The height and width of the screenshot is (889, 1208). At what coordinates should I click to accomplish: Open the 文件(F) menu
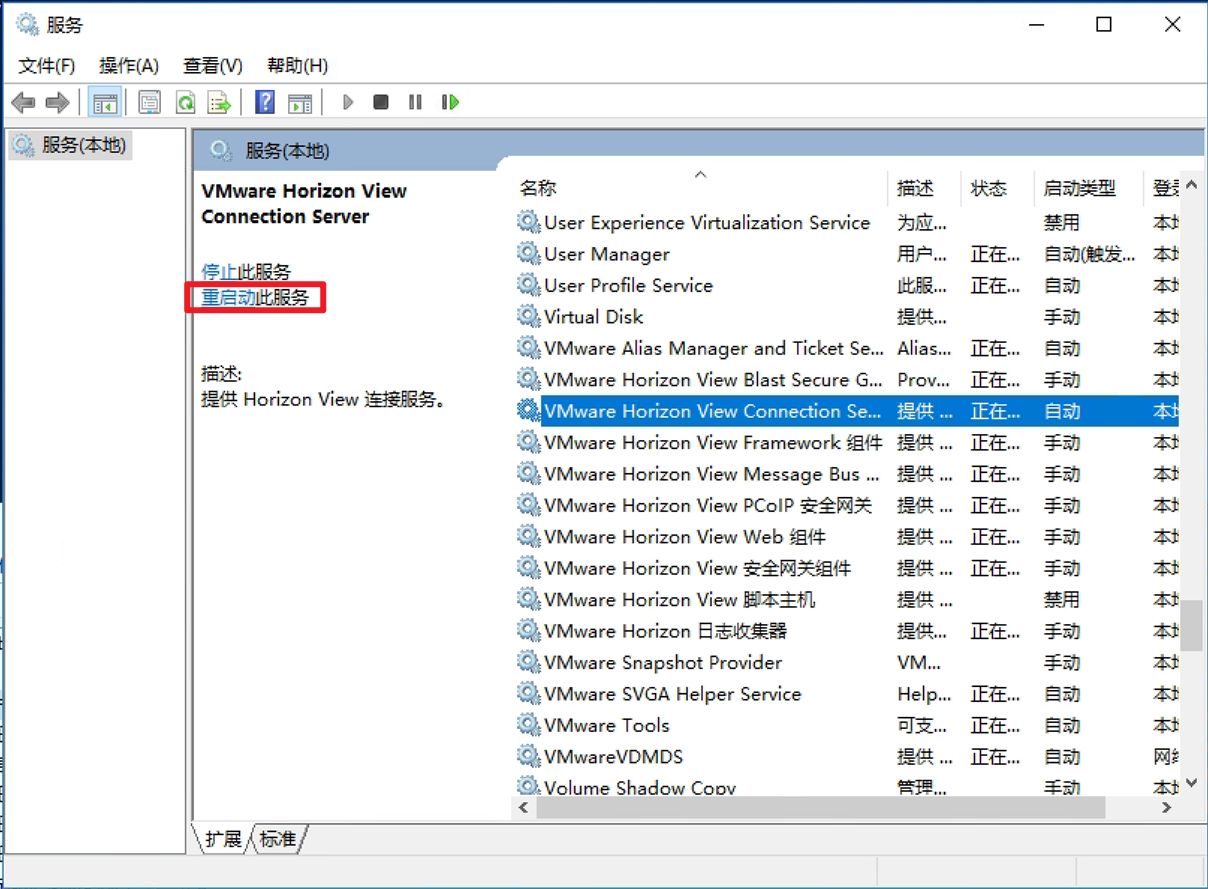pyautogui.click(x=47, y=66)
